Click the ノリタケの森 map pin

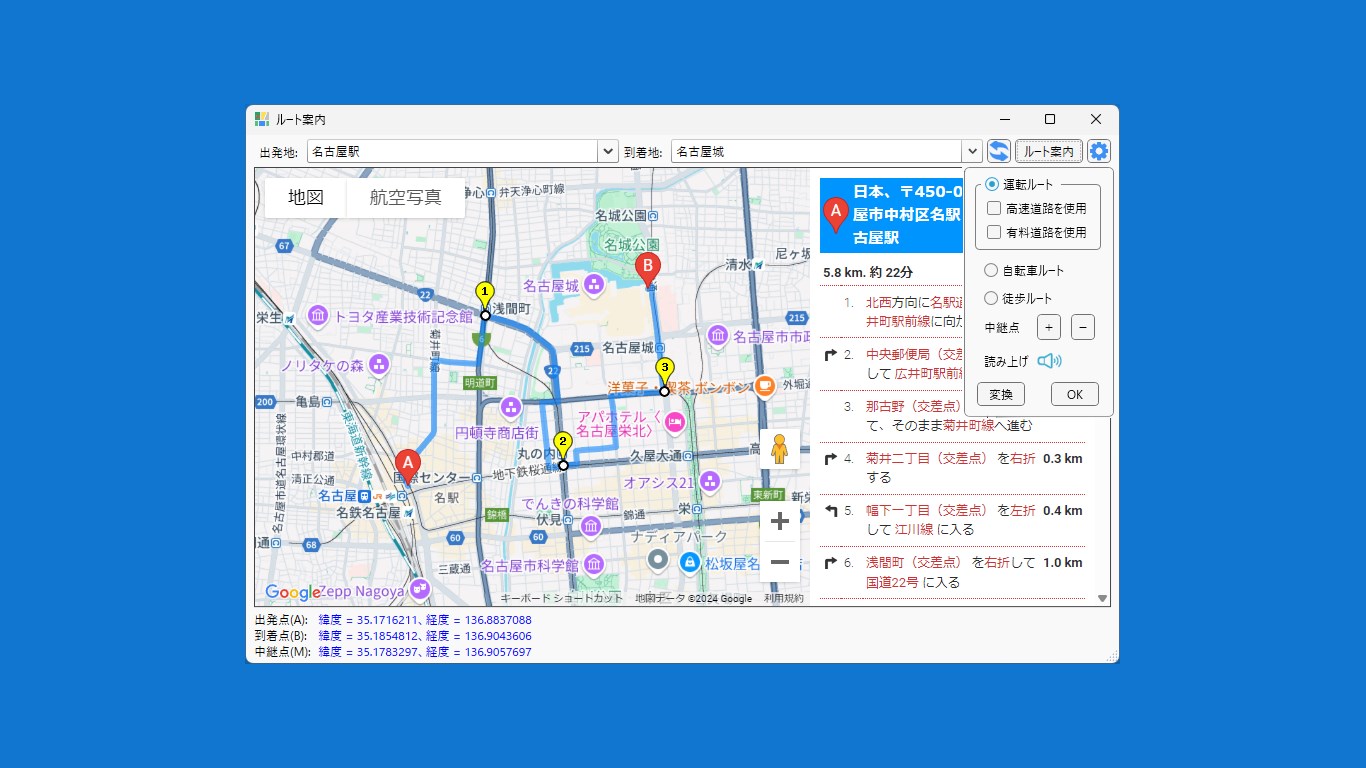pos(379,364)
